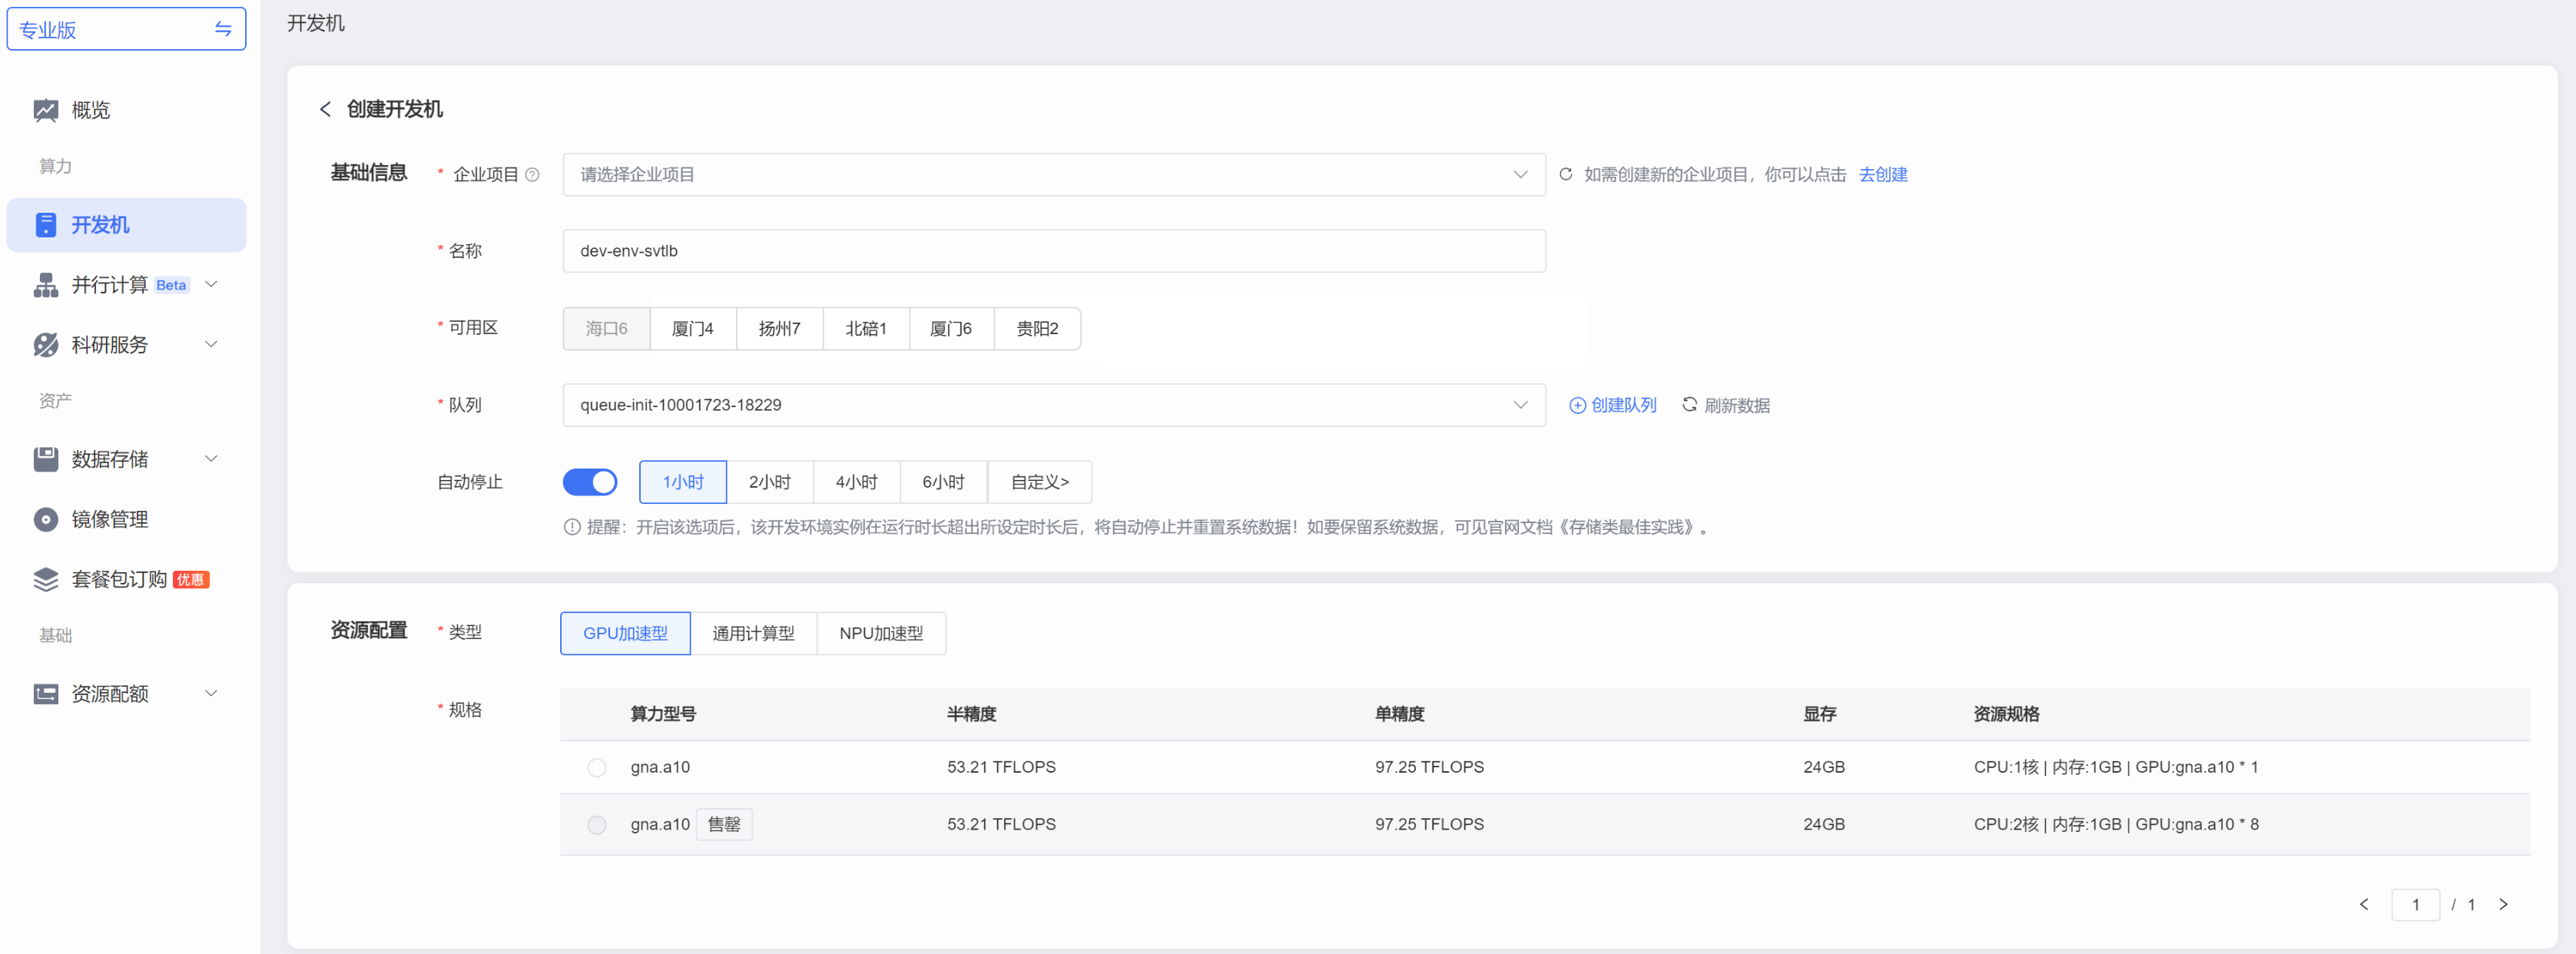The height and width of the screenshot is (954, 2576).
Task: Click the 售罄 sold-out tag
Action: click(x=724, y=824)
